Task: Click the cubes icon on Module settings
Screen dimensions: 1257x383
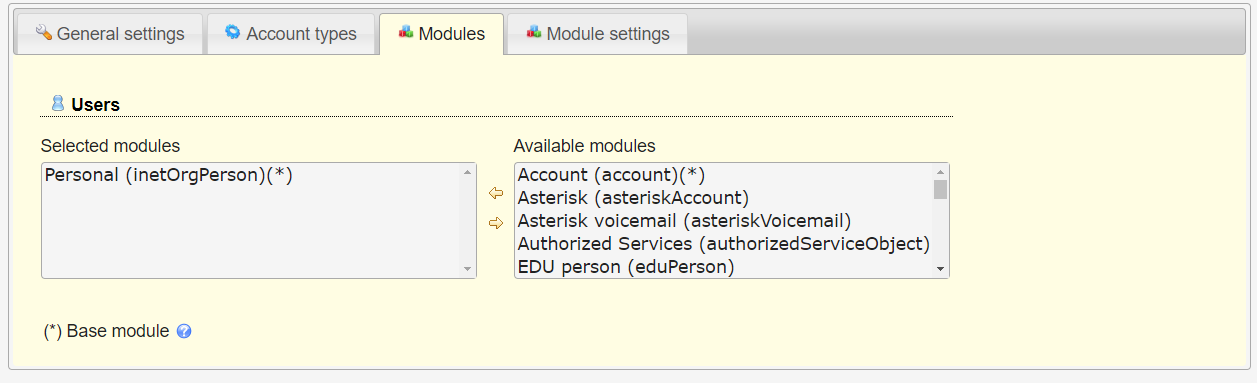Action: [x=534, y=33]
